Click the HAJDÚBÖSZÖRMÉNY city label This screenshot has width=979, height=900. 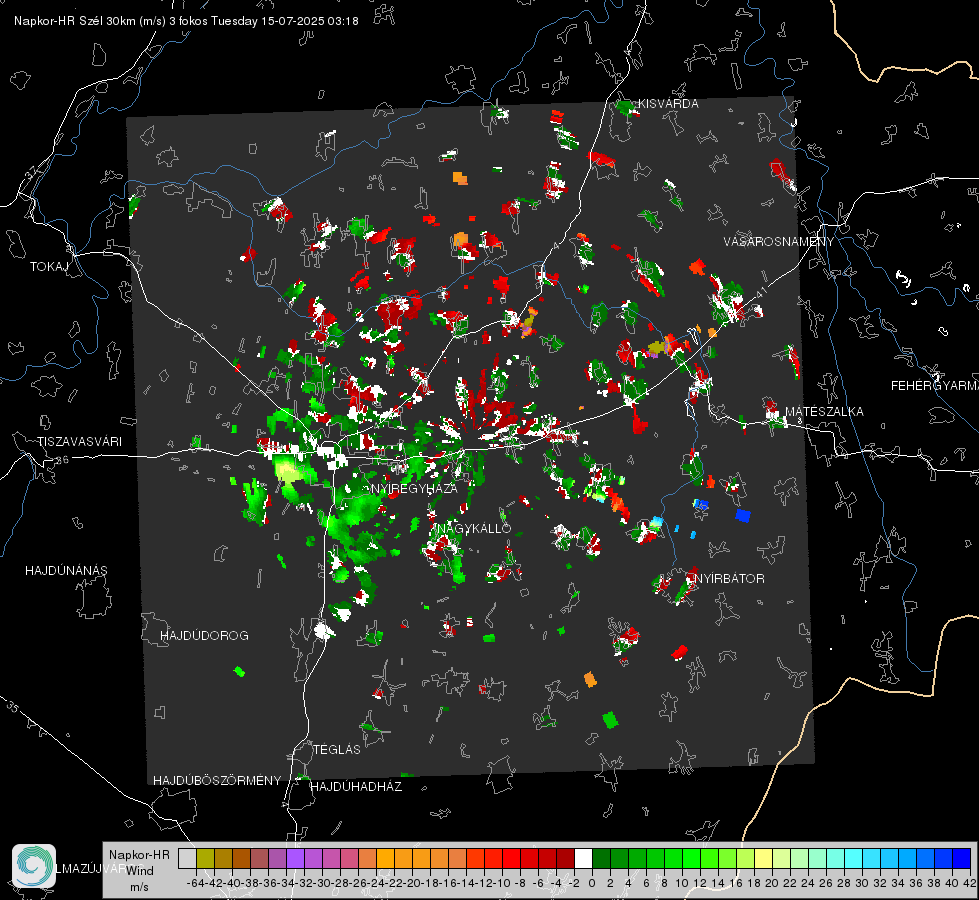217,781
